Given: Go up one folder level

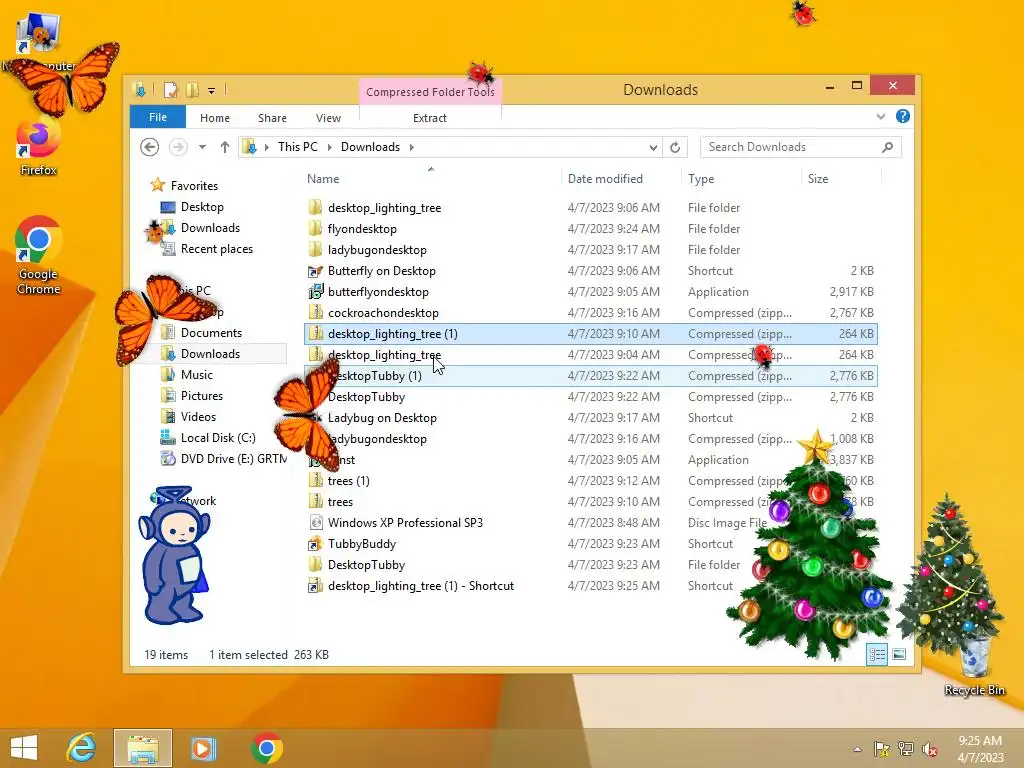Looking at the screenshot, I should pos(225,147).
